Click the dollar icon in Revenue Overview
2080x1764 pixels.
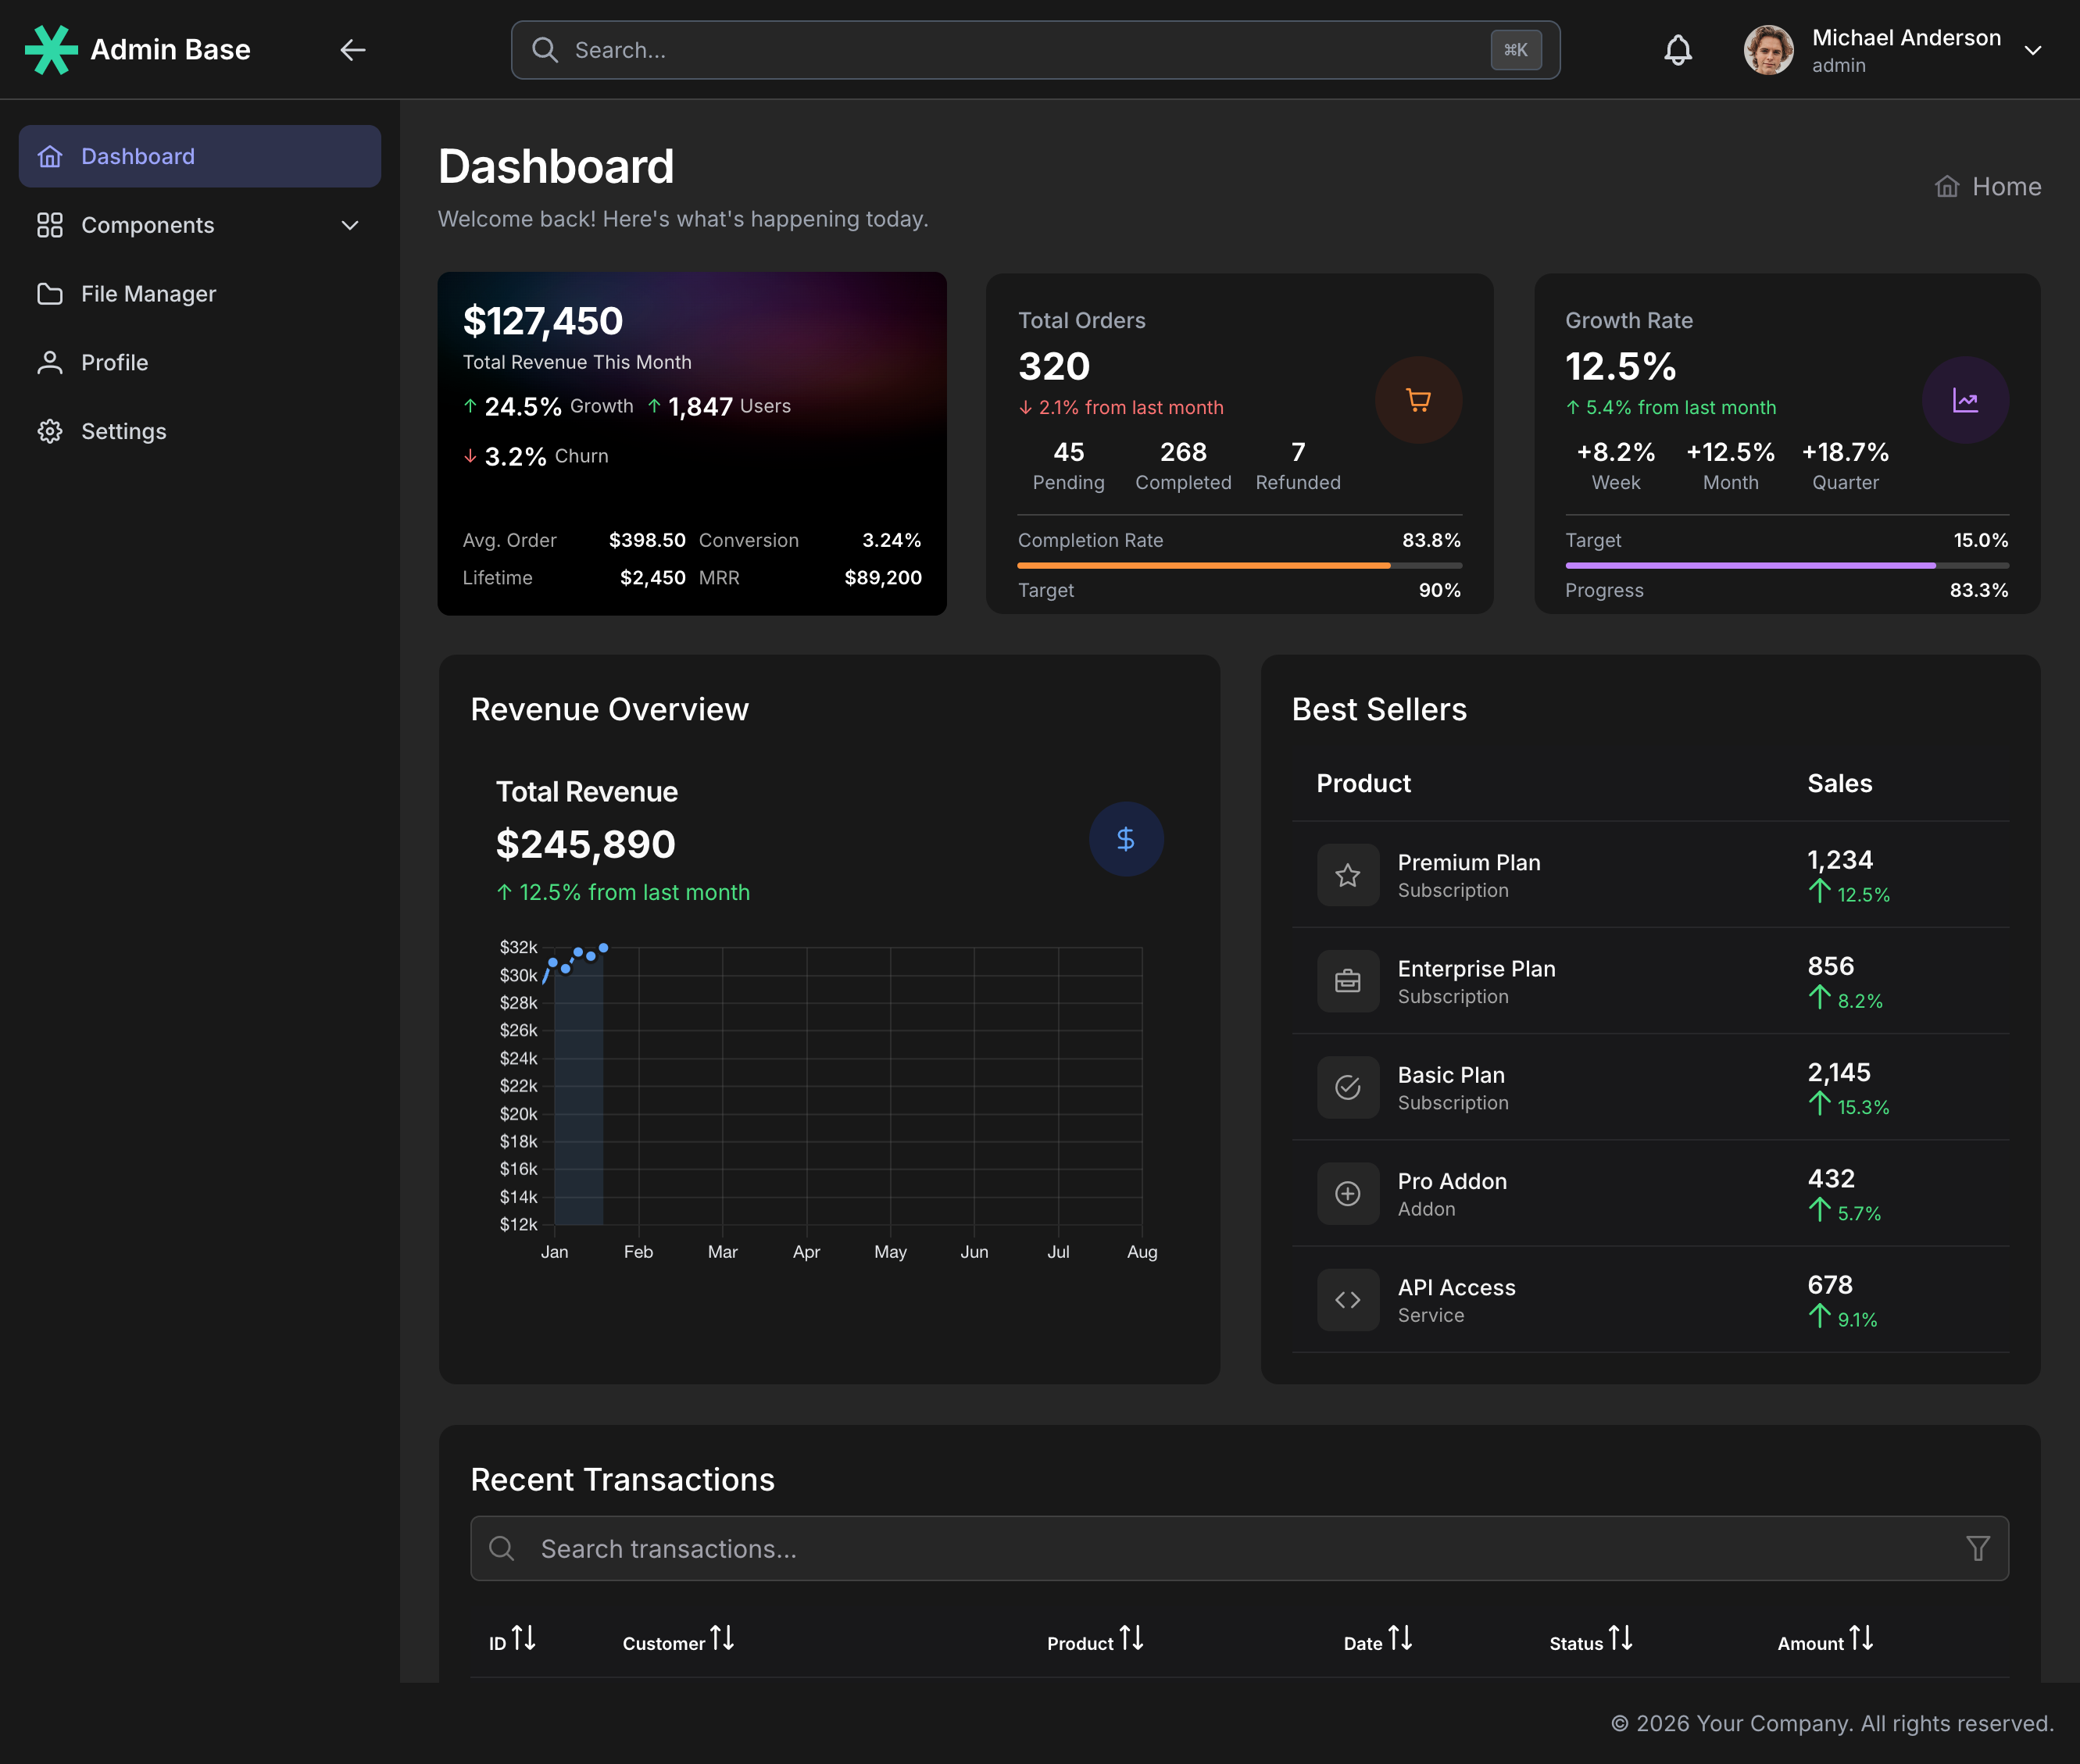[x=1126, y=839]
